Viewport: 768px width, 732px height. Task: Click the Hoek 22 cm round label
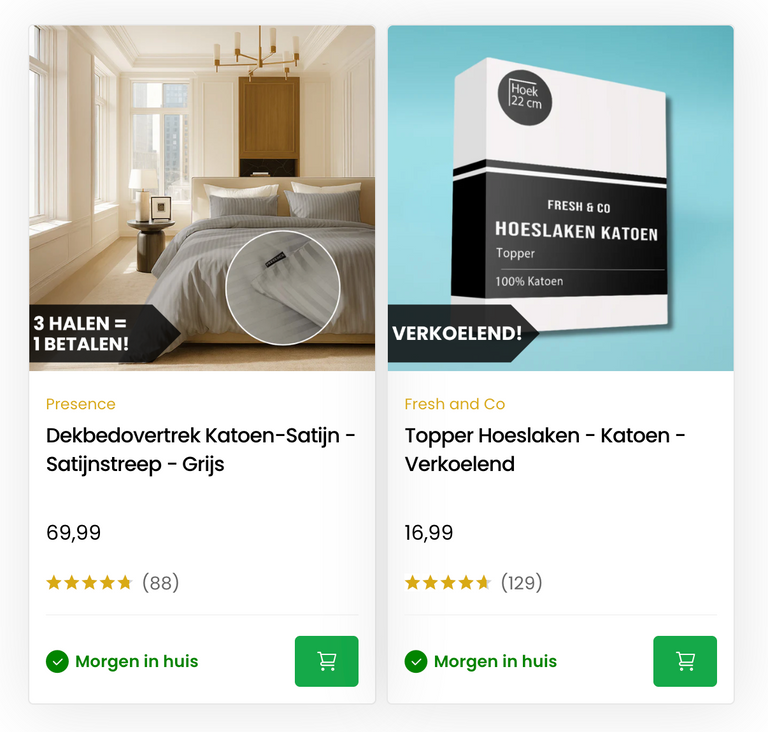coord(525,97)
